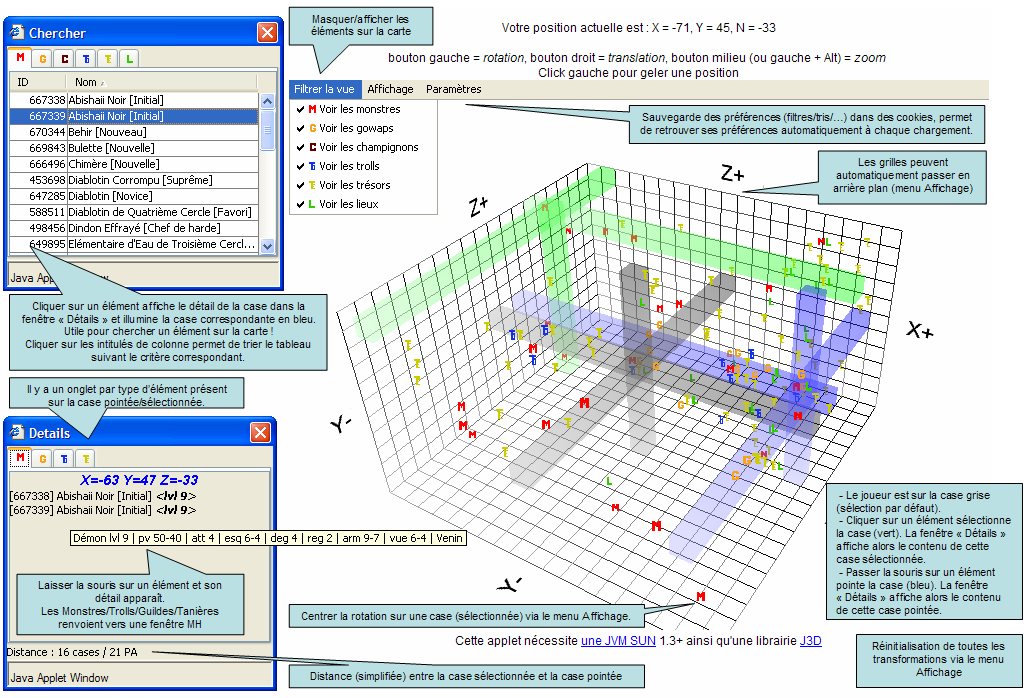Click the X=-63 Y=47 Z=-33 coordinates heading
Image resolution: width=1031 pixels, height=698 pixels.
(x=139, y=480)
